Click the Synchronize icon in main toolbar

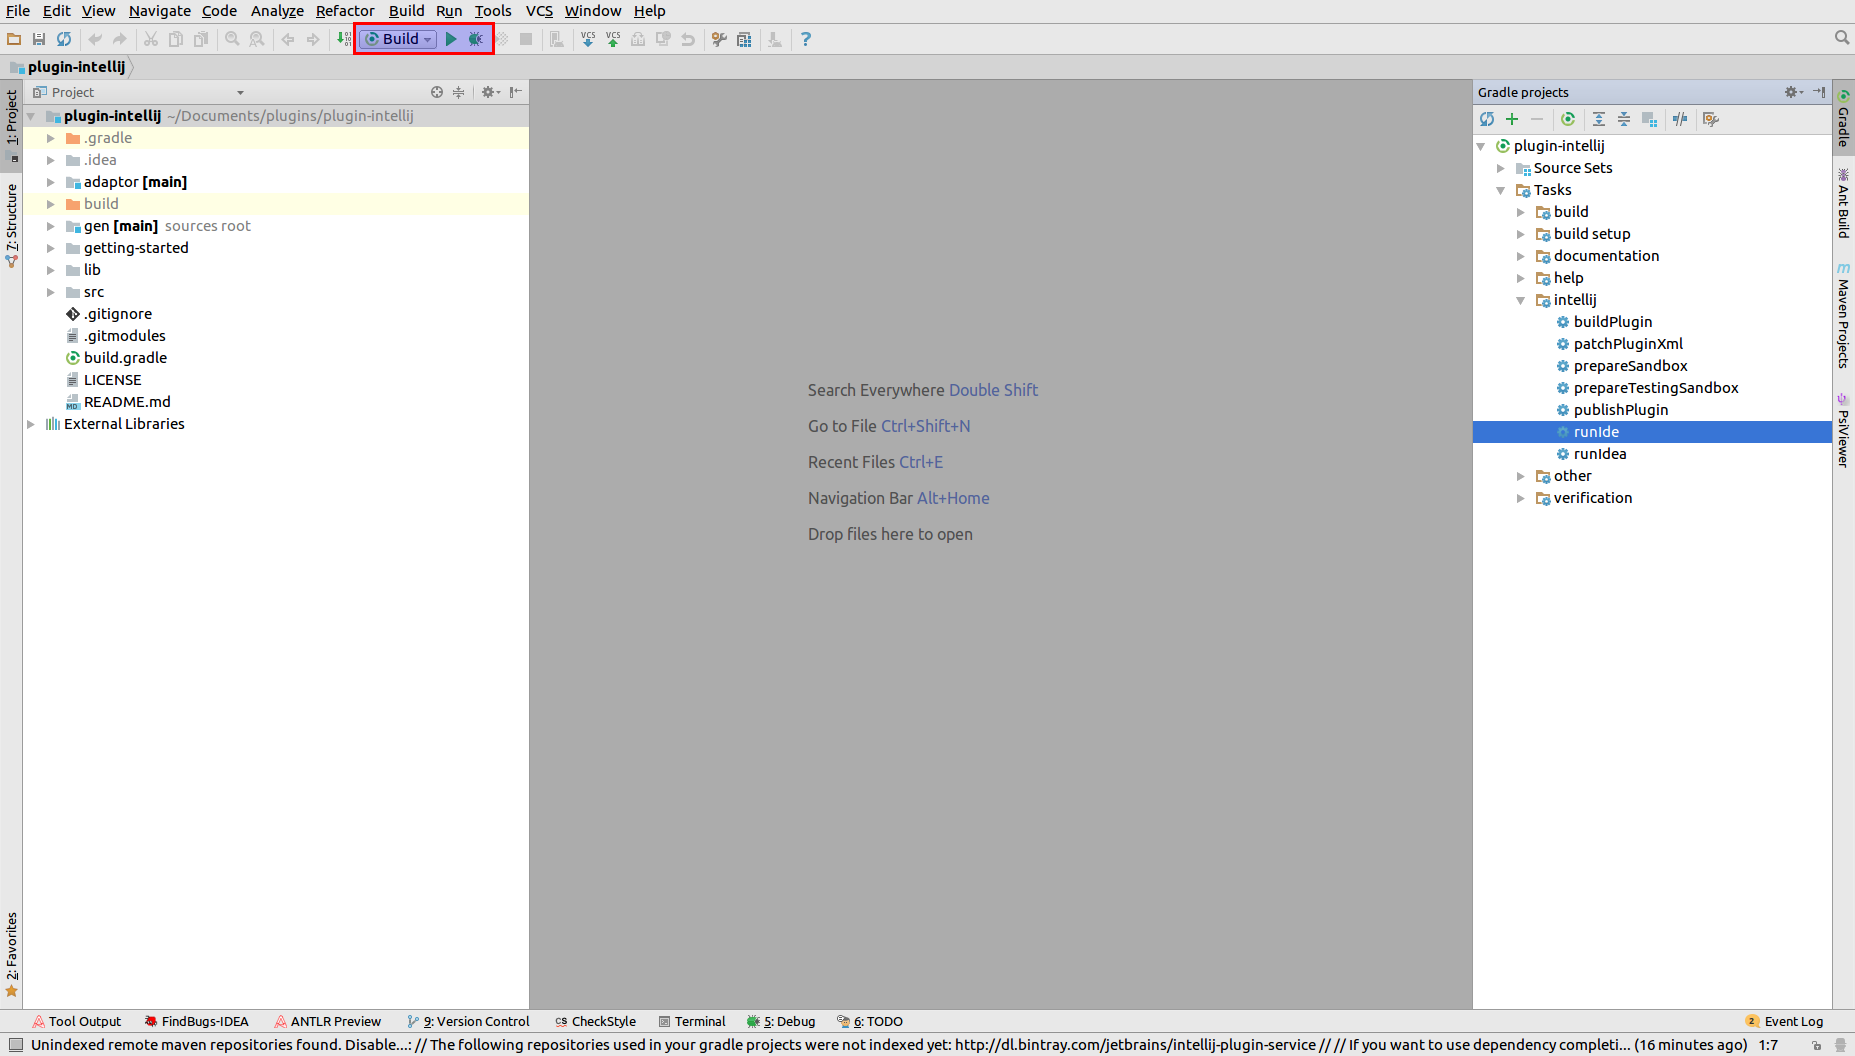pyautogui.click(x=64, y=39)
